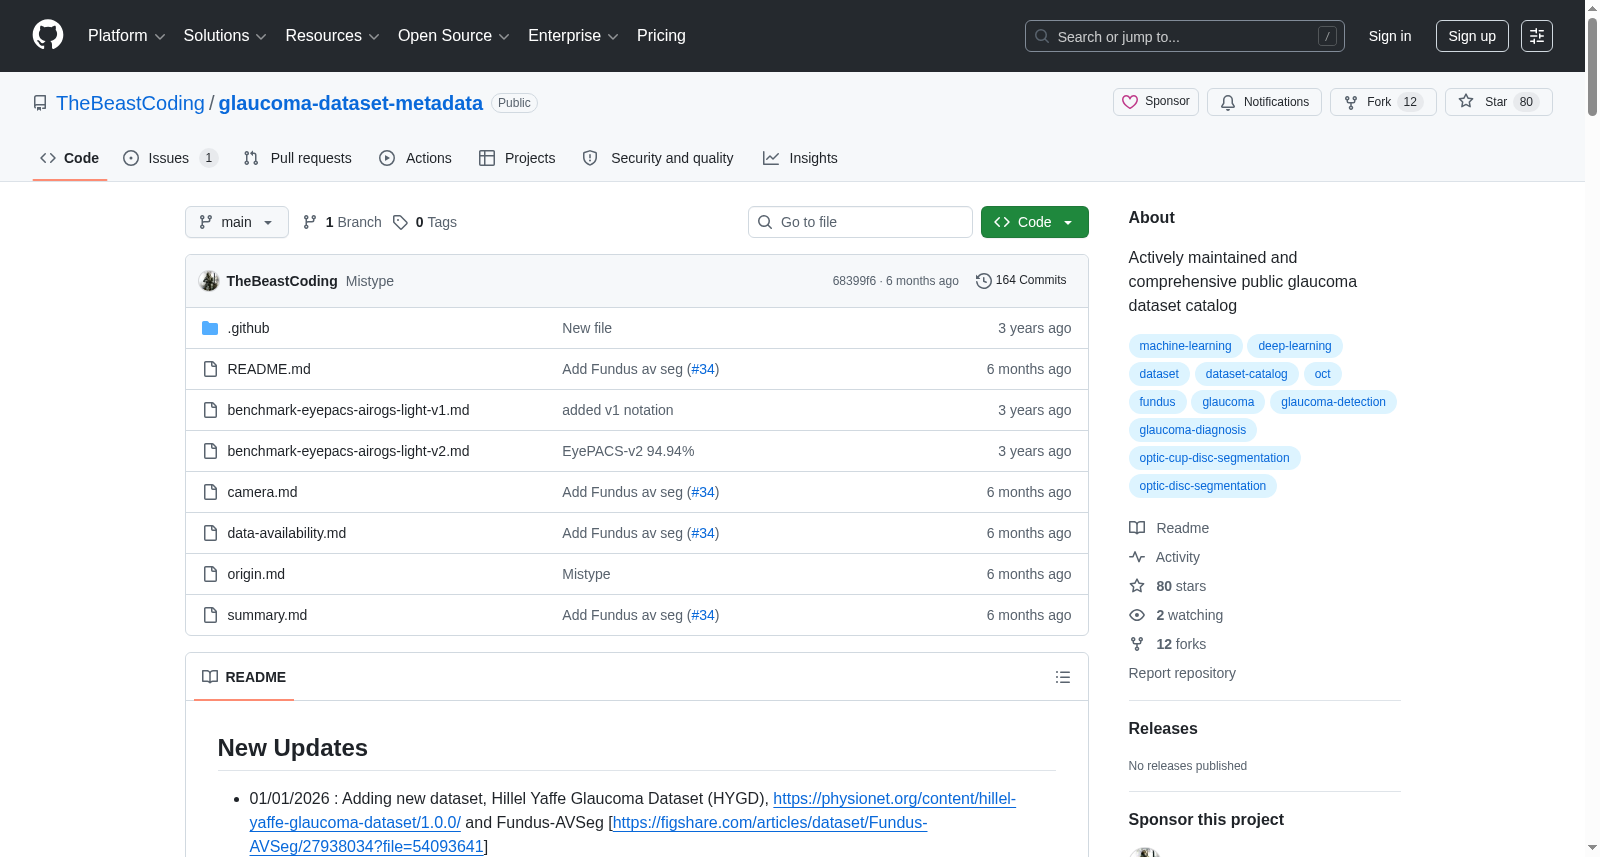View the 12 forks list
This screenshot has width=1600, height=857.
point(1167,644)
